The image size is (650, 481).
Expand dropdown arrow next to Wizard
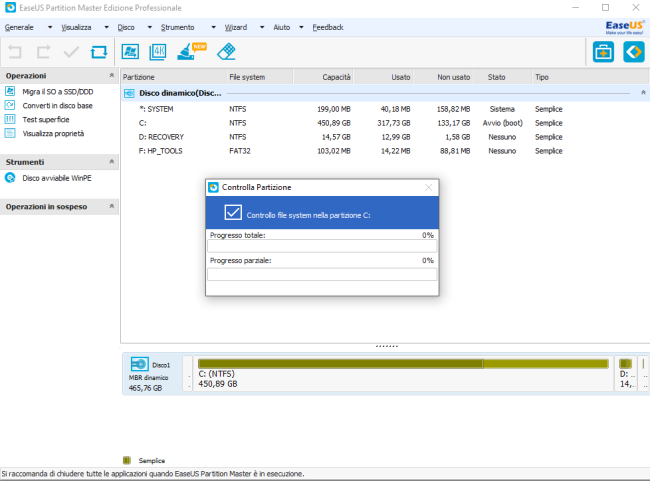(x=262, y=27)
